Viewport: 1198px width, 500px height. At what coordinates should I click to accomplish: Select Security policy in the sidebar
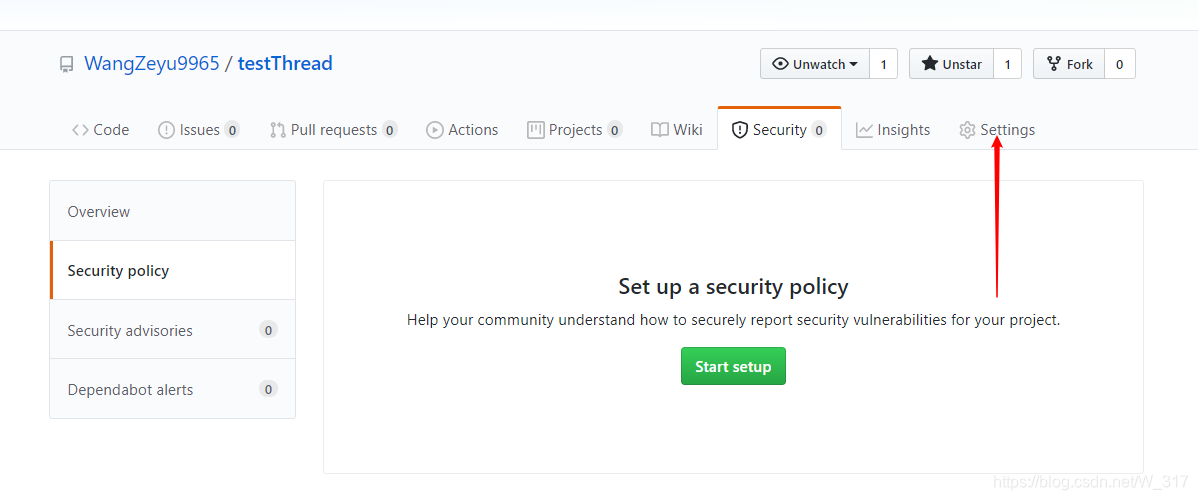[173, 270]
